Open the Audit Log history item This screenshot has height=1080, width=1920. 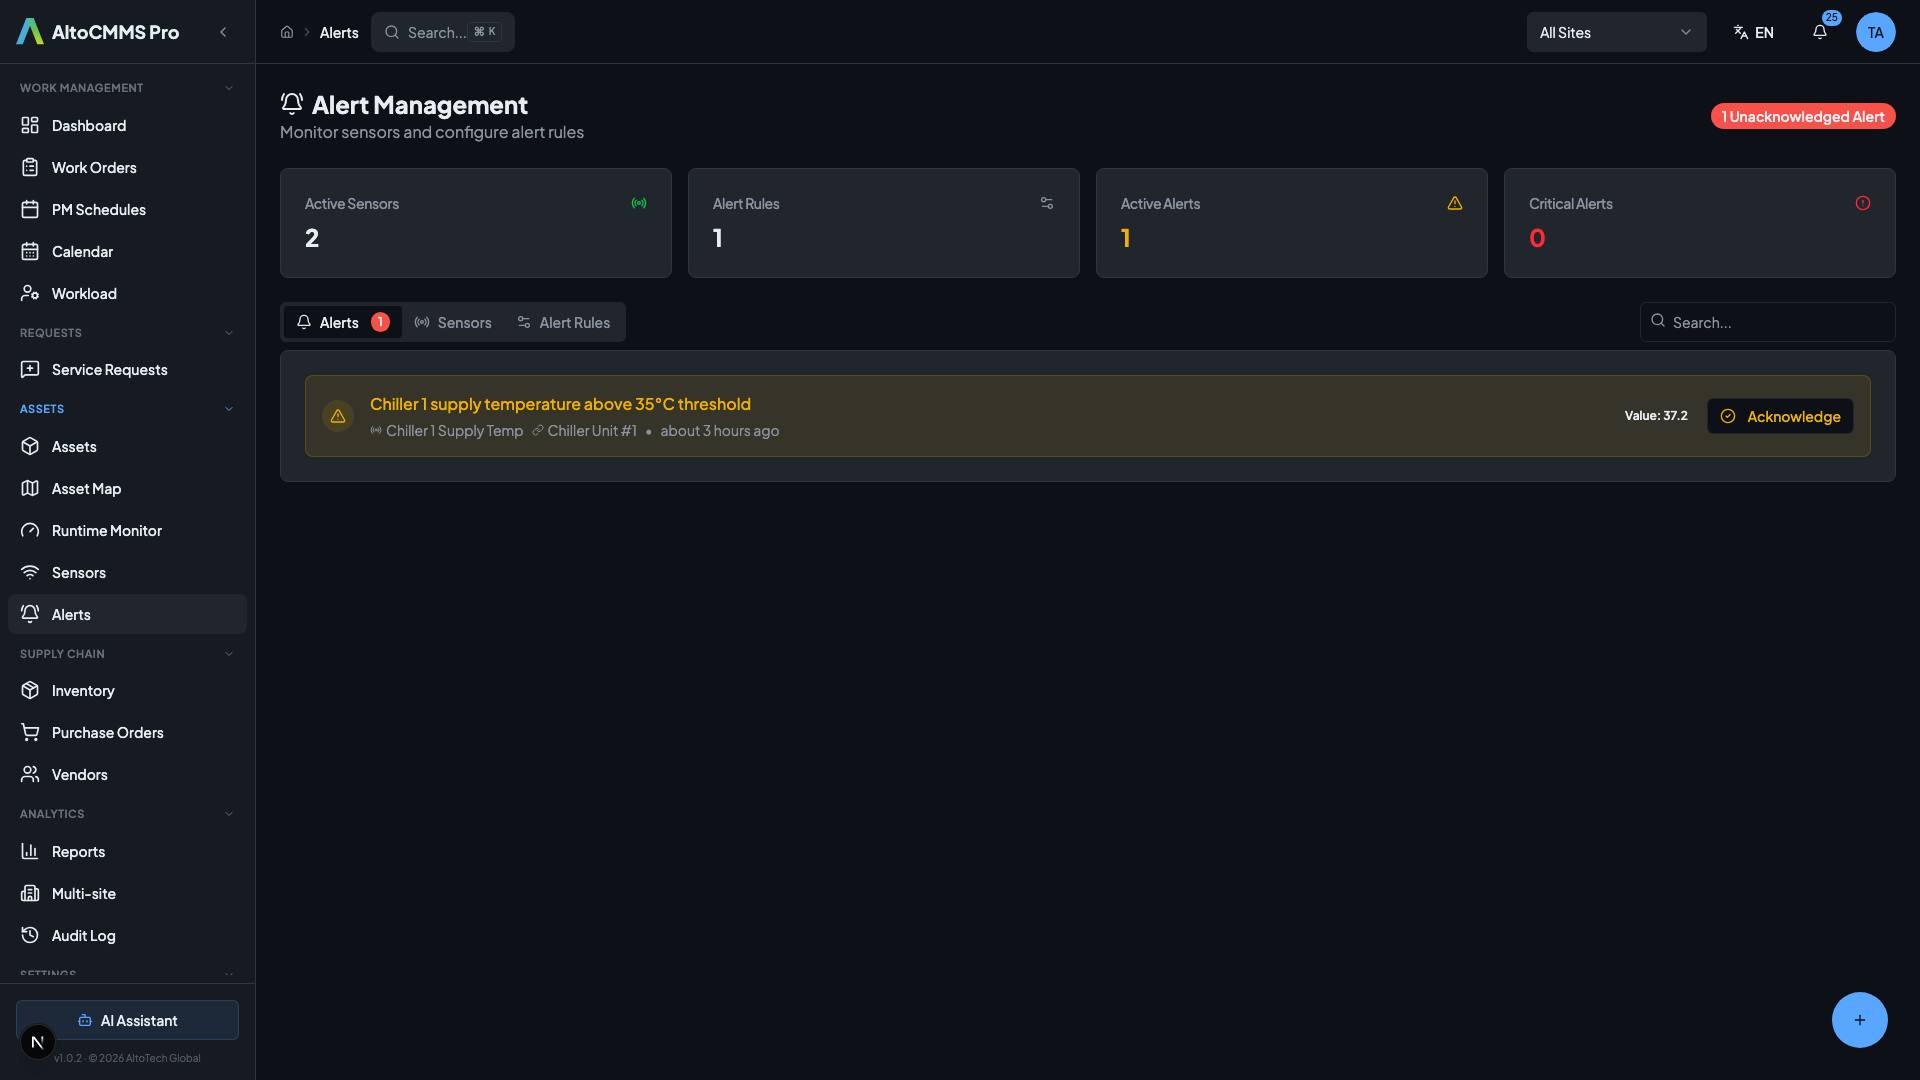point(83,936)
